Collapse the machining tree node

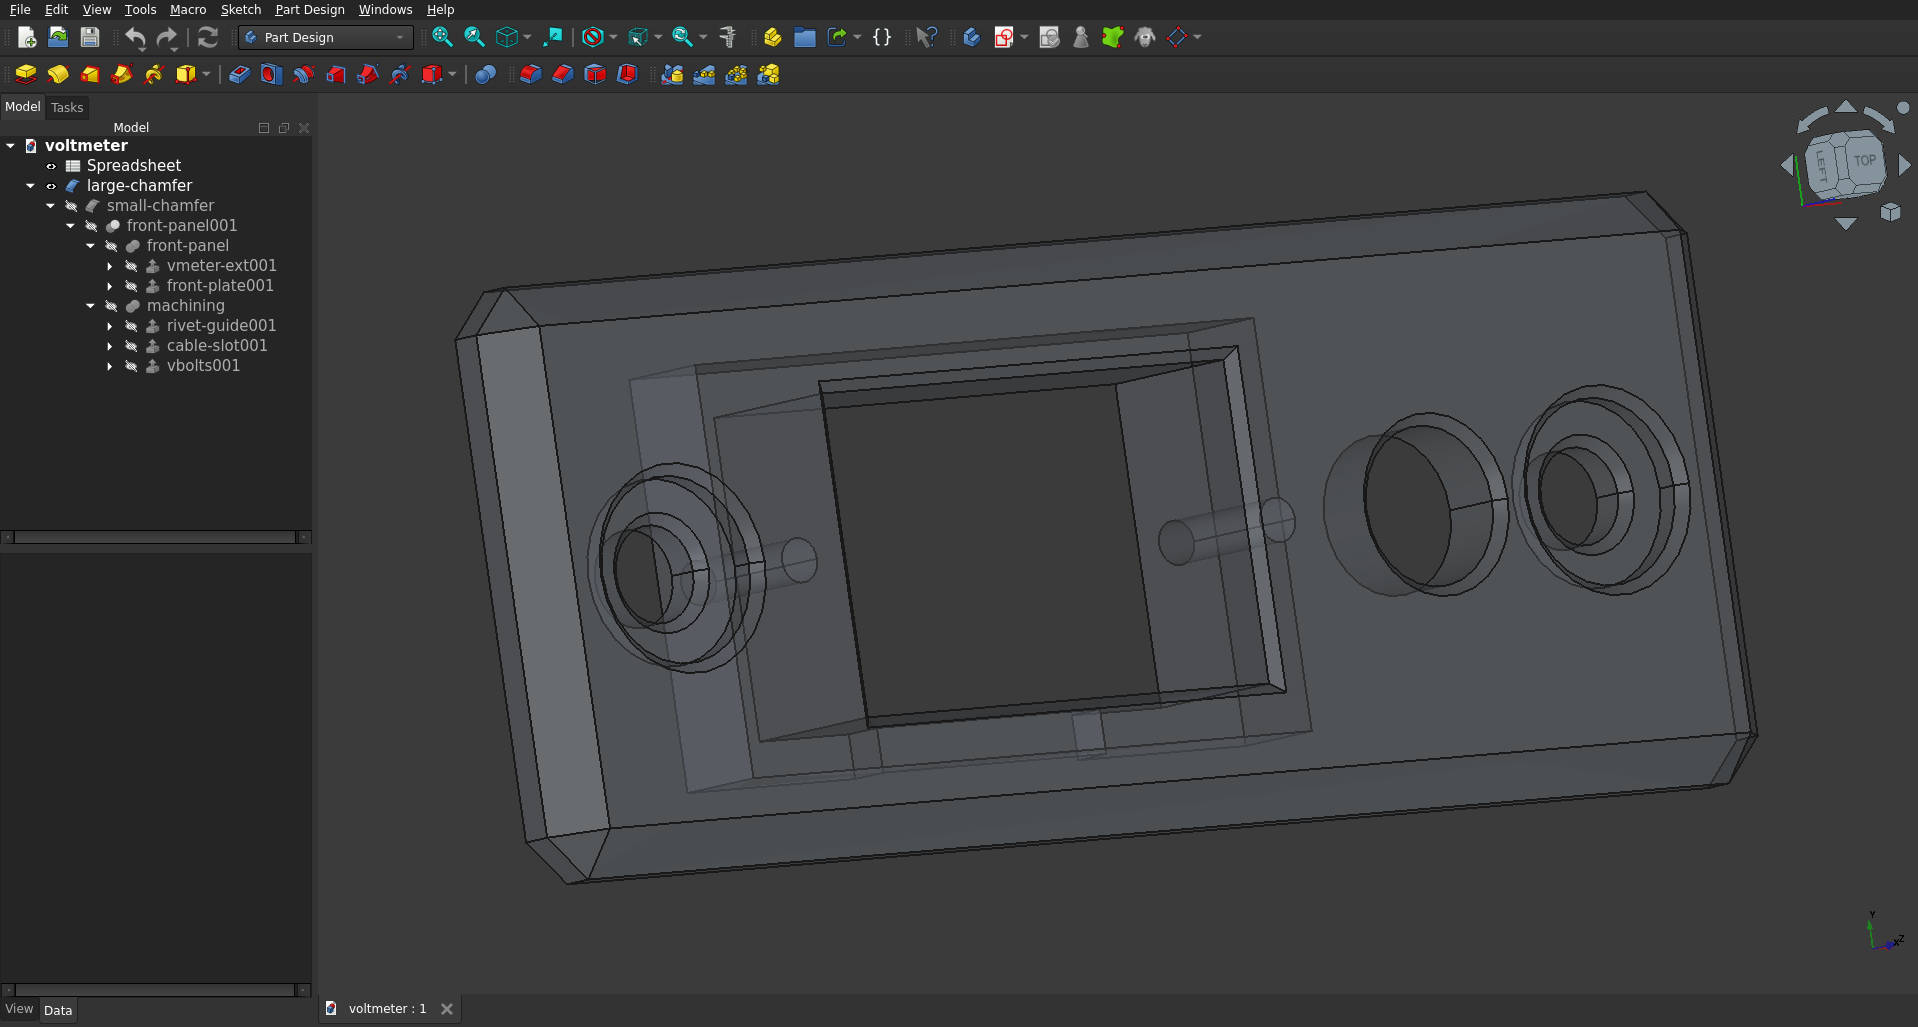pyautogui.click(x=90, y=306)
